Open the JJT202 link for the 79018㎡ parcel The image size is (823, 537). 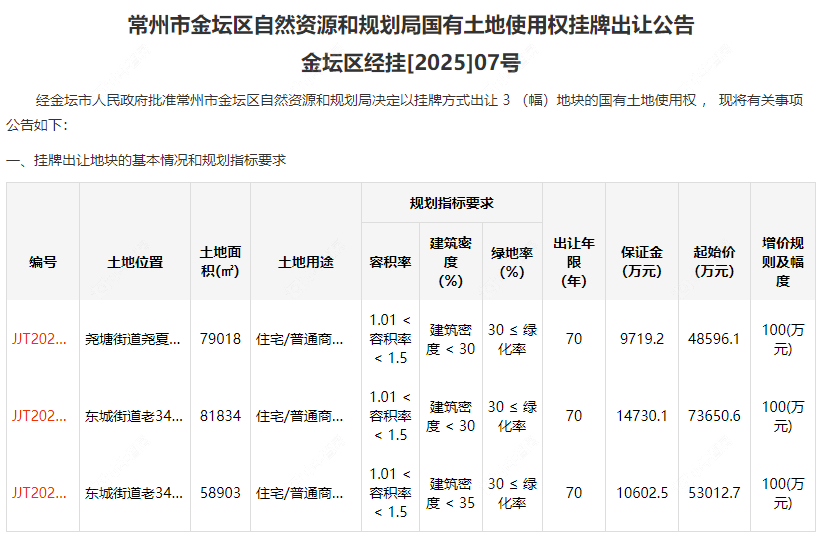[39, 339]
